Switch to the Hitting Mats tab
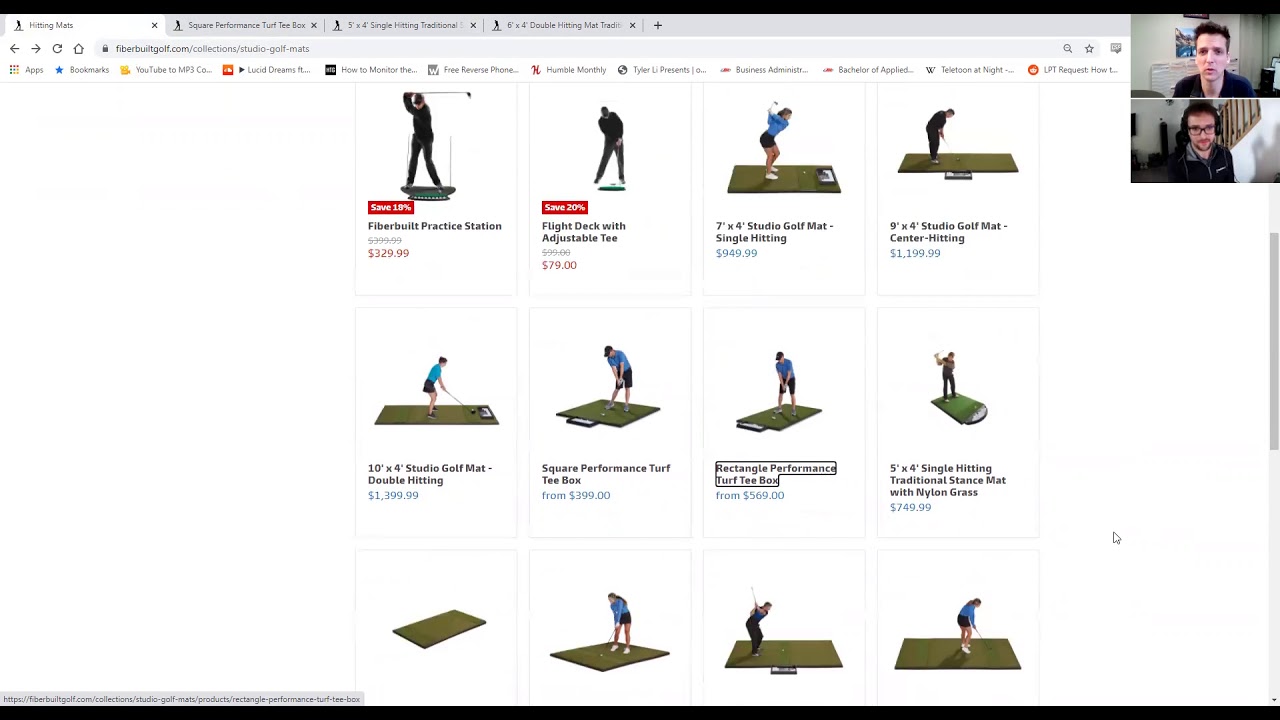1280x720 pixels. (83, 25)
